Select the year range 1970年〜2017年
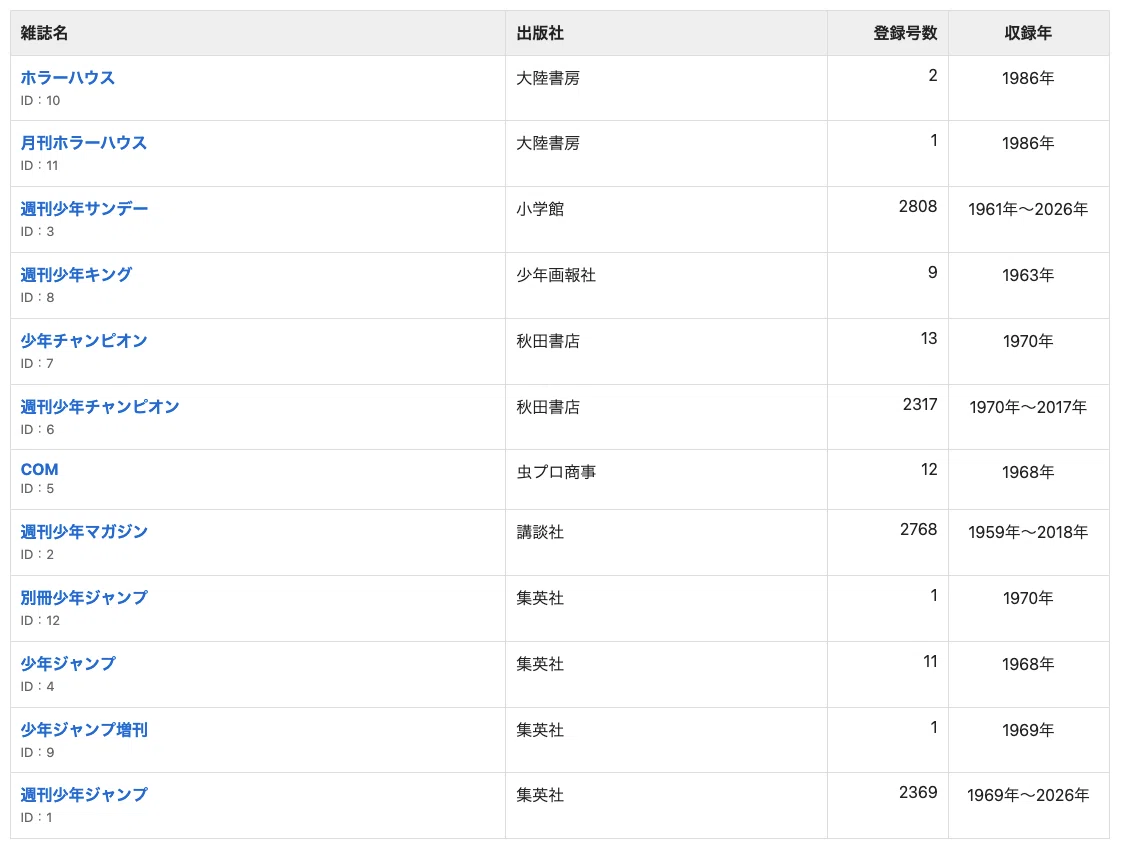The height and width of the screenshot is (851, 1121). (1028, 407)
